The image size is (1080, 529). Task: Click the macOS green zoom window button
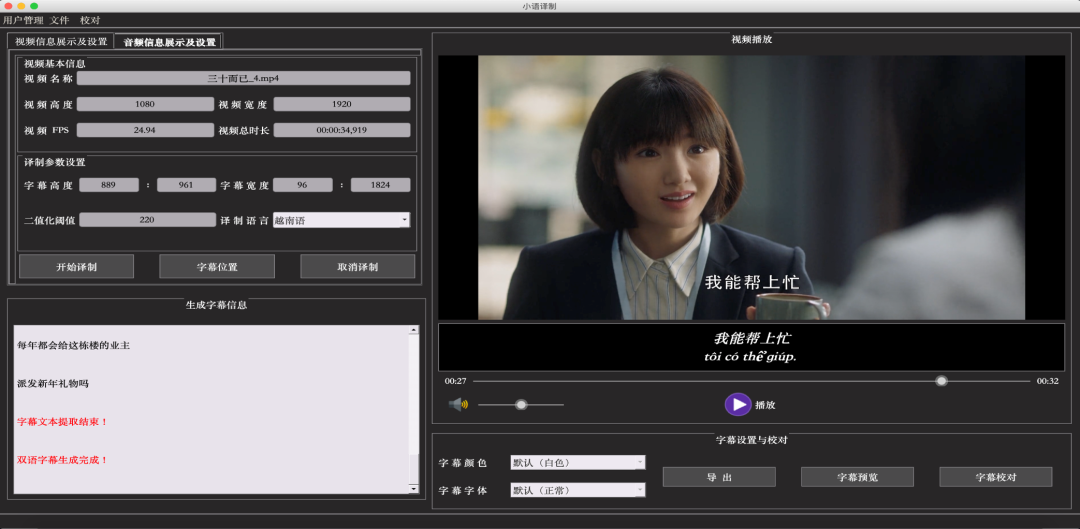[x=34, y=6]
